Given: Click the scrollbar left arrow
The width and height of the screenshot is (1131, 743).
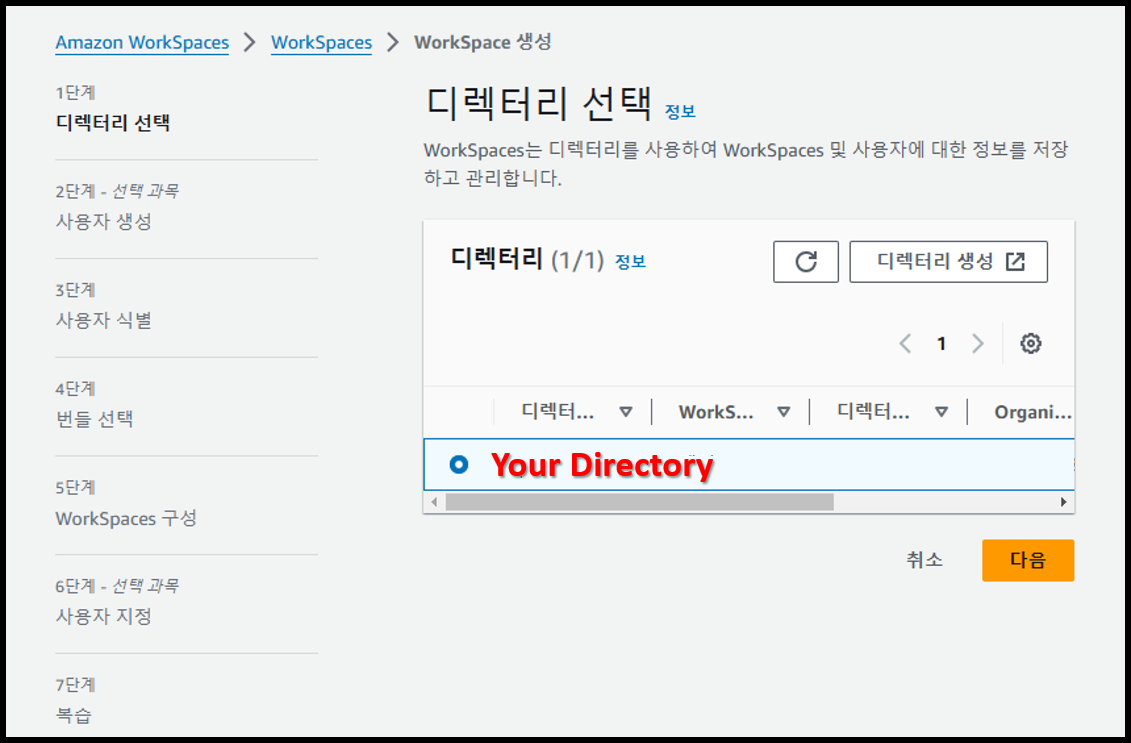Looking at the screenshot, I should coord(434,501).
